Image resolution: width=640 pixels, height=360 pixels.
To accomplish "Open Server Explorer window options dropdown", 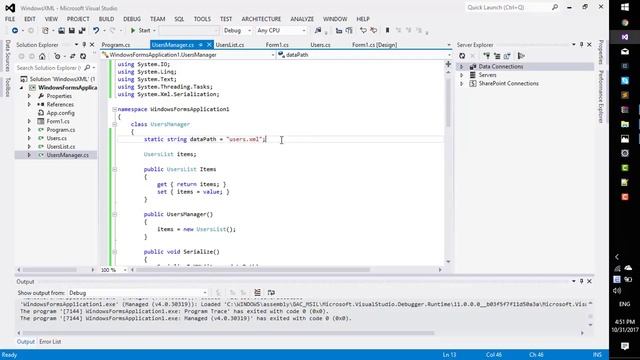I will pos(573,44).
